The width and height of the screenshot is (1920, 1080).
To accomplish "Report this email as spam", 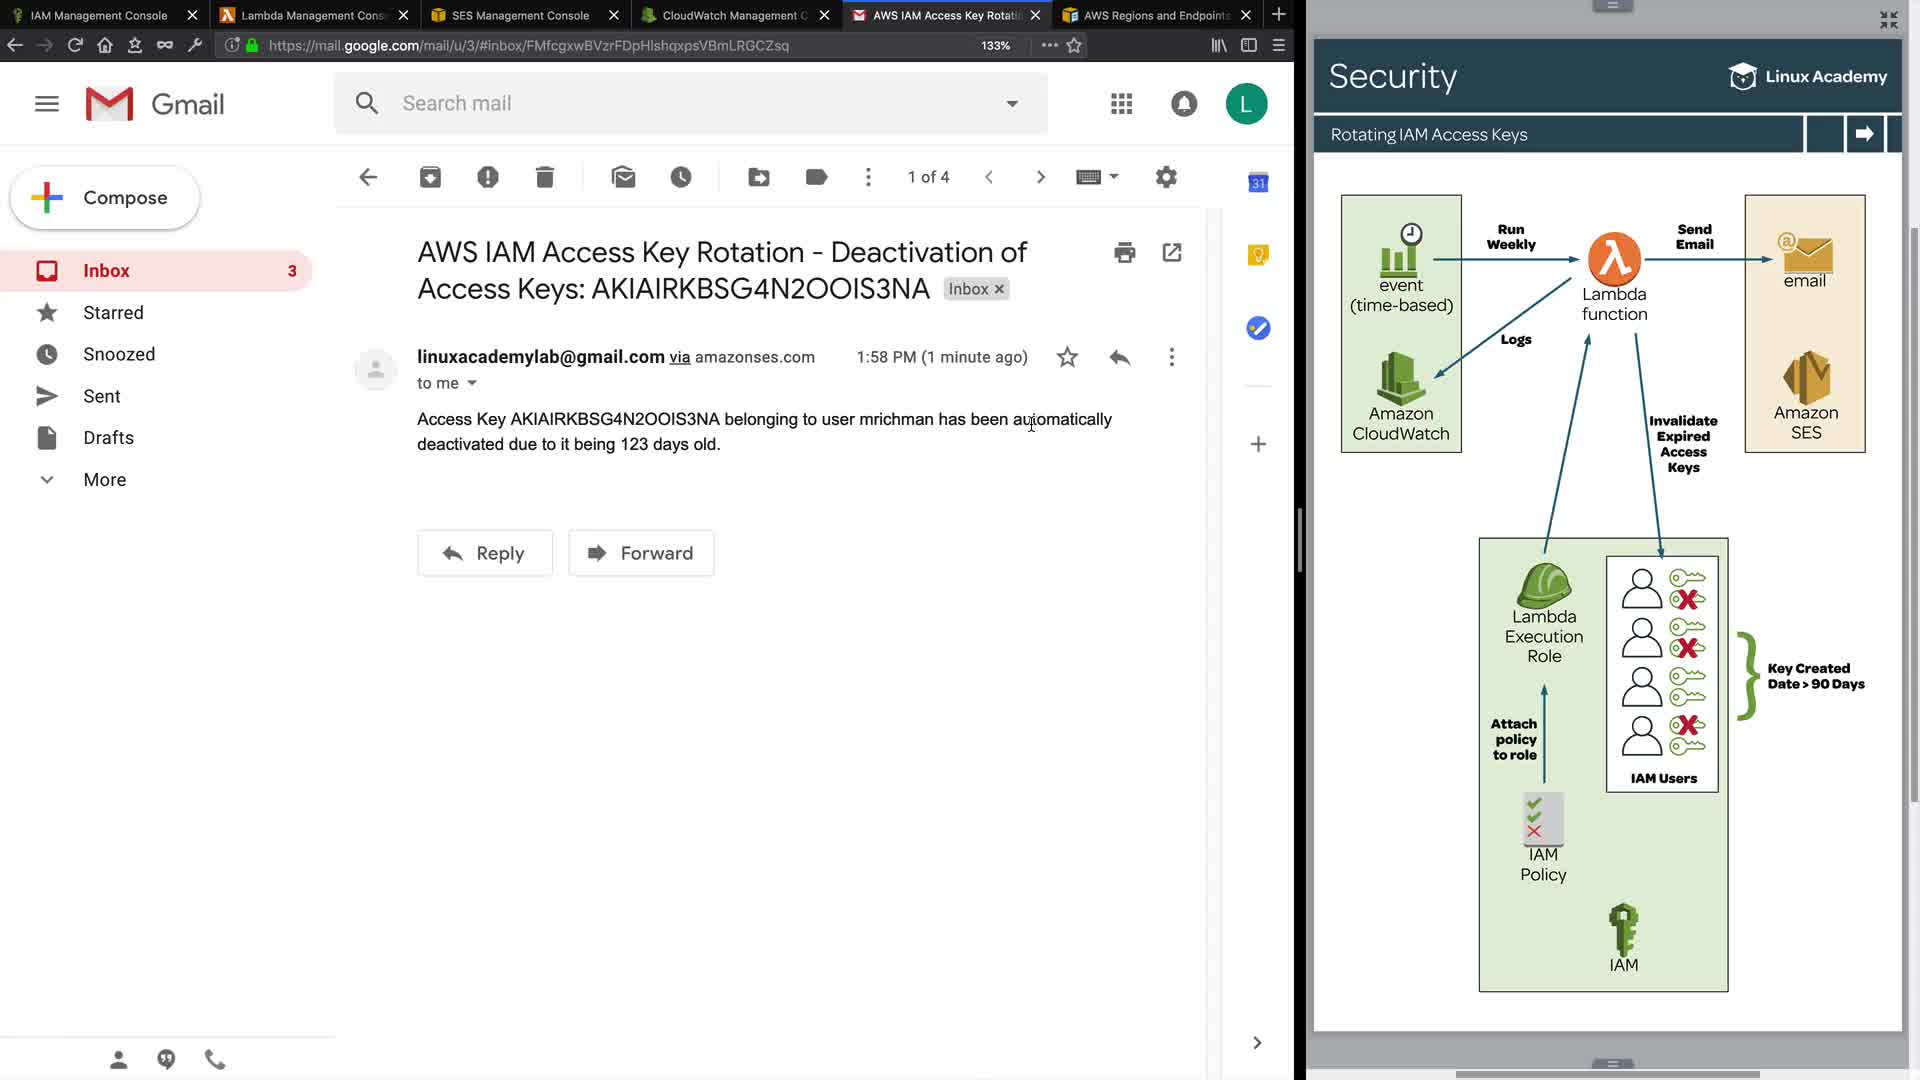I will point(487,177).
